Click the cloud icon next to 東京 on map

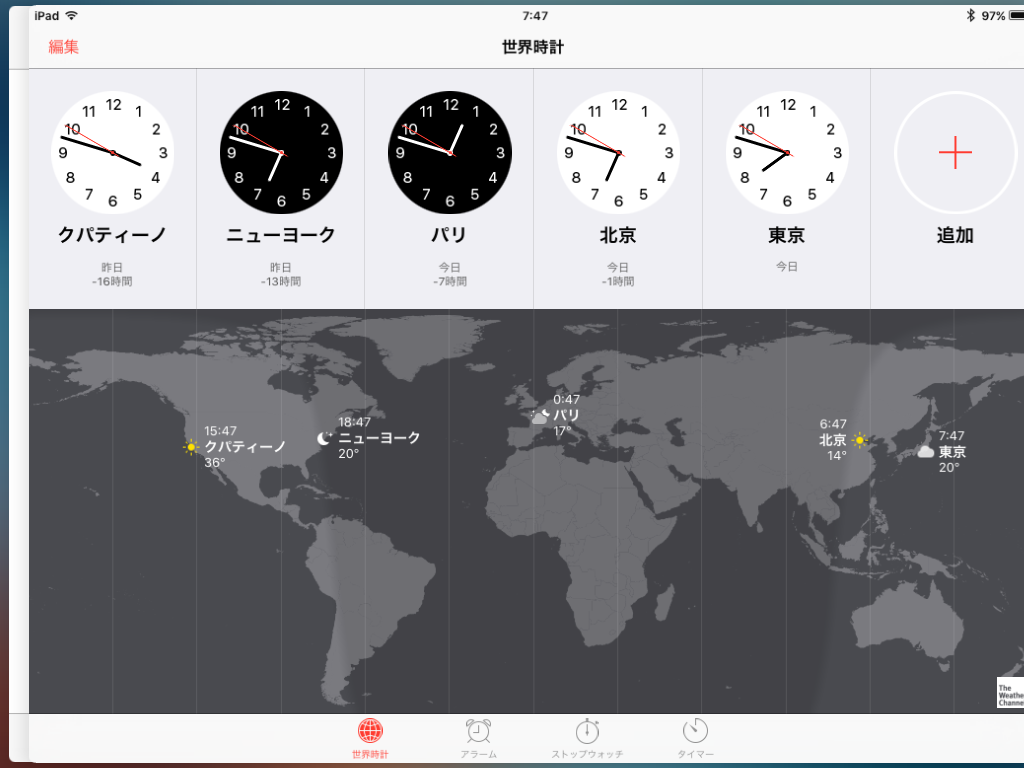click(x=925, y=452)
